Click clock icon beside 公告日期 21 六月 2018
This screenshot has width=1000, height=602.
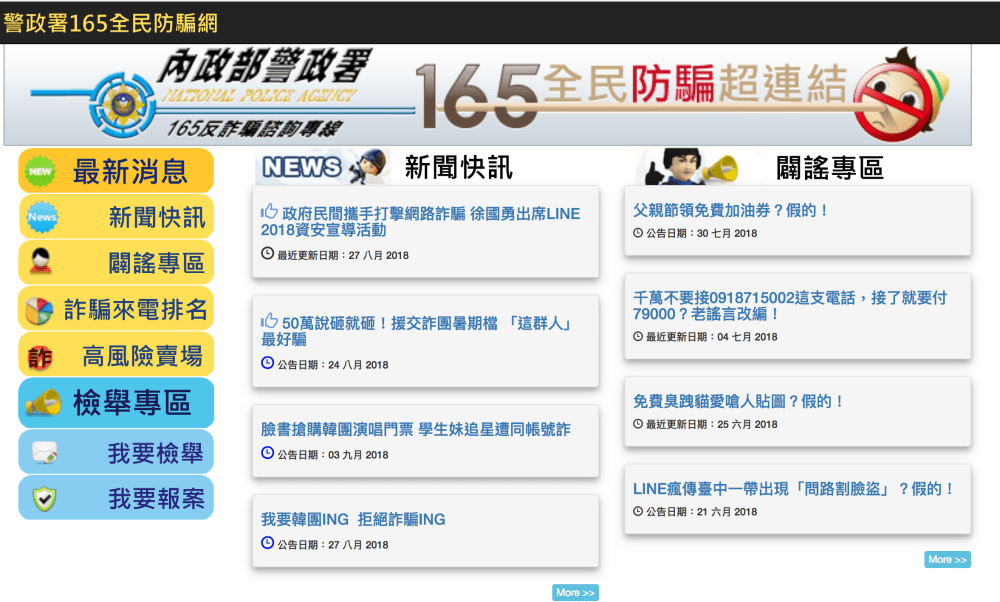point(638,511)
